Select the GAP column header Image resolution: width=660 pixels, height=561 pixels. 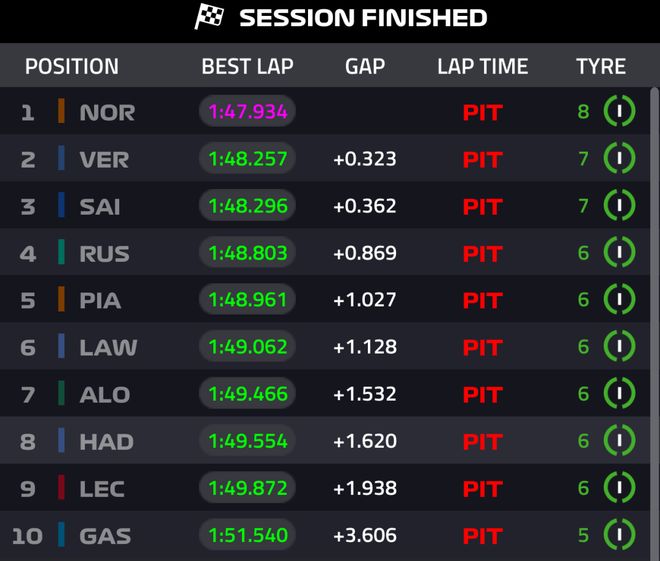pyautogui.click(x=365, y=67)
